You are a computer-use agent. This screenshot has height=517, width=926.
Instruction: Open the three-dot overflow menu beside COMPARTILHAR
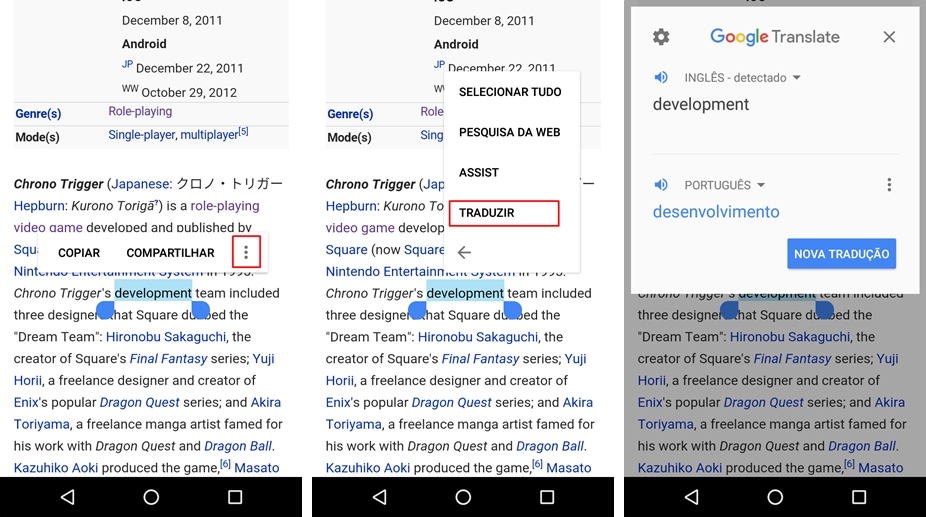[x=246, y=253]
